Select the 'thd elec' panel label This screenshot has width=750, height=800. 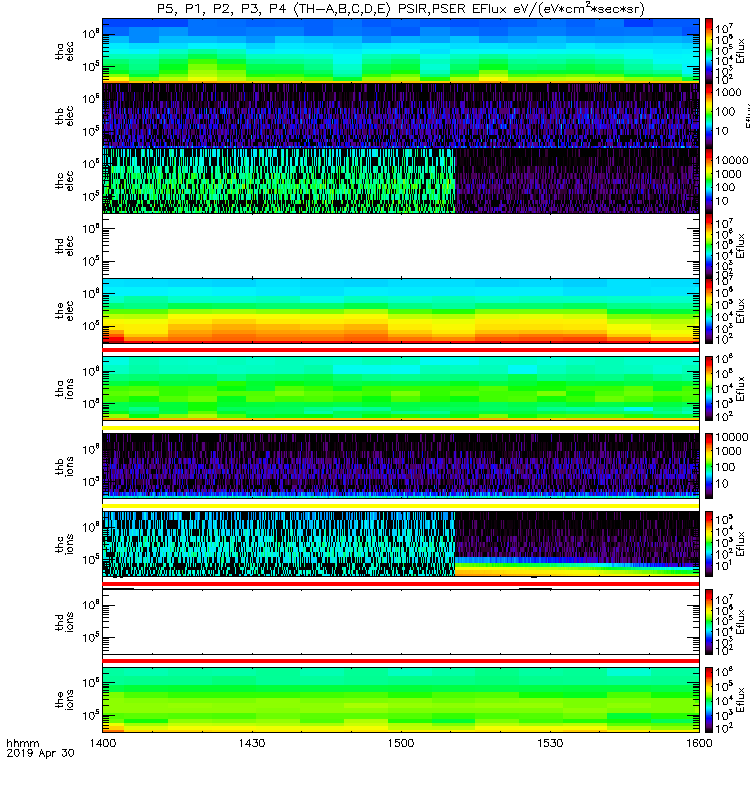pos(65,245)
